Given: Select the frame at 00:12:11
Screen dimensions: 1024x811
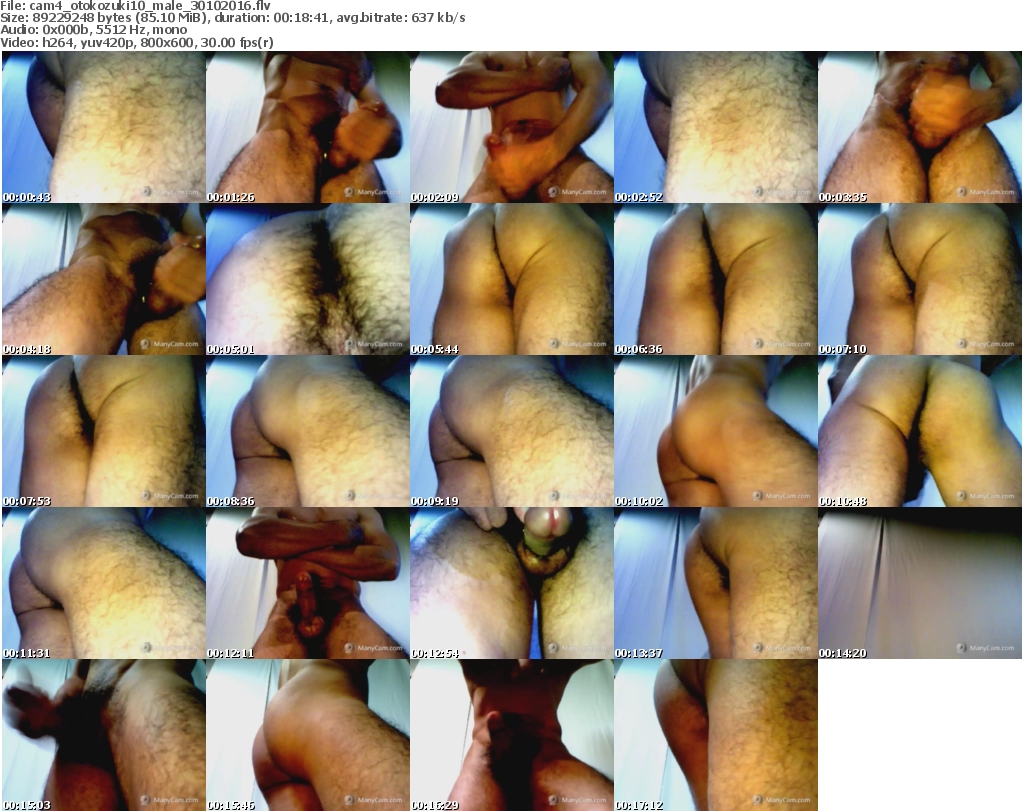Looking at the screenshot, I should (x=308, y=583).
